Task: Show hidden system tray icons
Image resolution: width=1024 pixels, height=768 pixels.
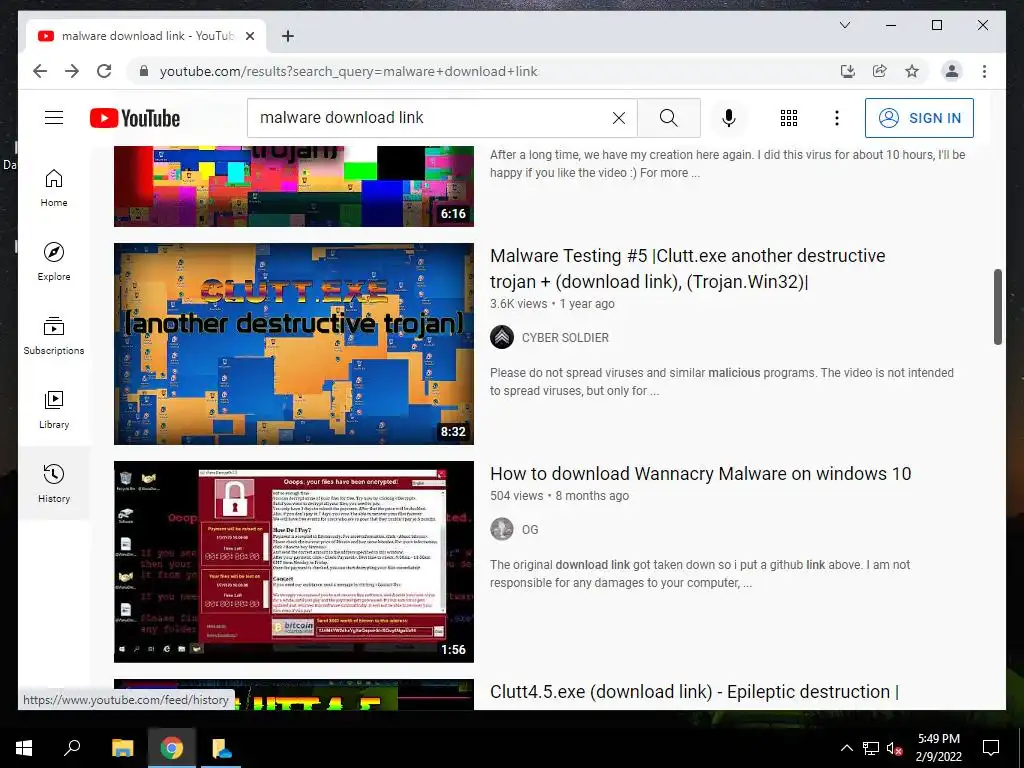Action: (x=846, y=748)
